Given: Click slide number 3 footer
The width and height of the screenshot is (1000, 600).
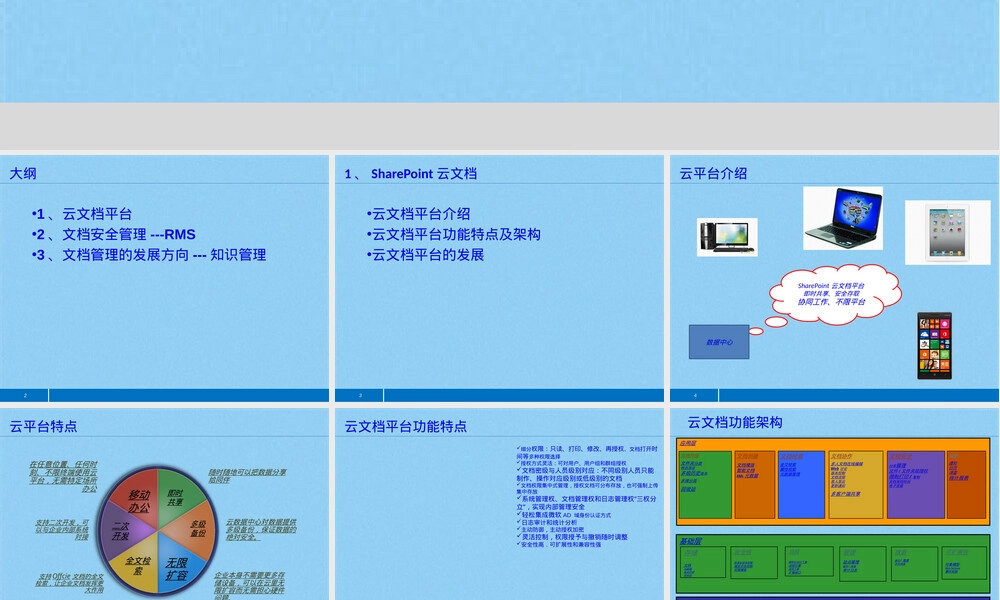Looking at the screenshot, I should click(x=360, y=395).
